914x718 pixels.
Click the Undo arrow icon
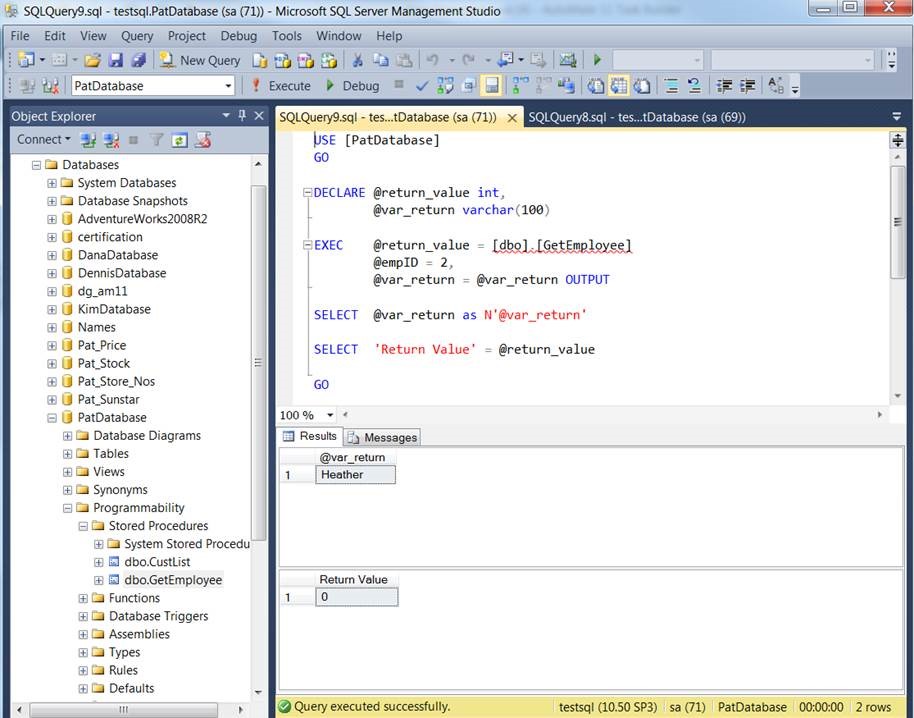point(433,60)
